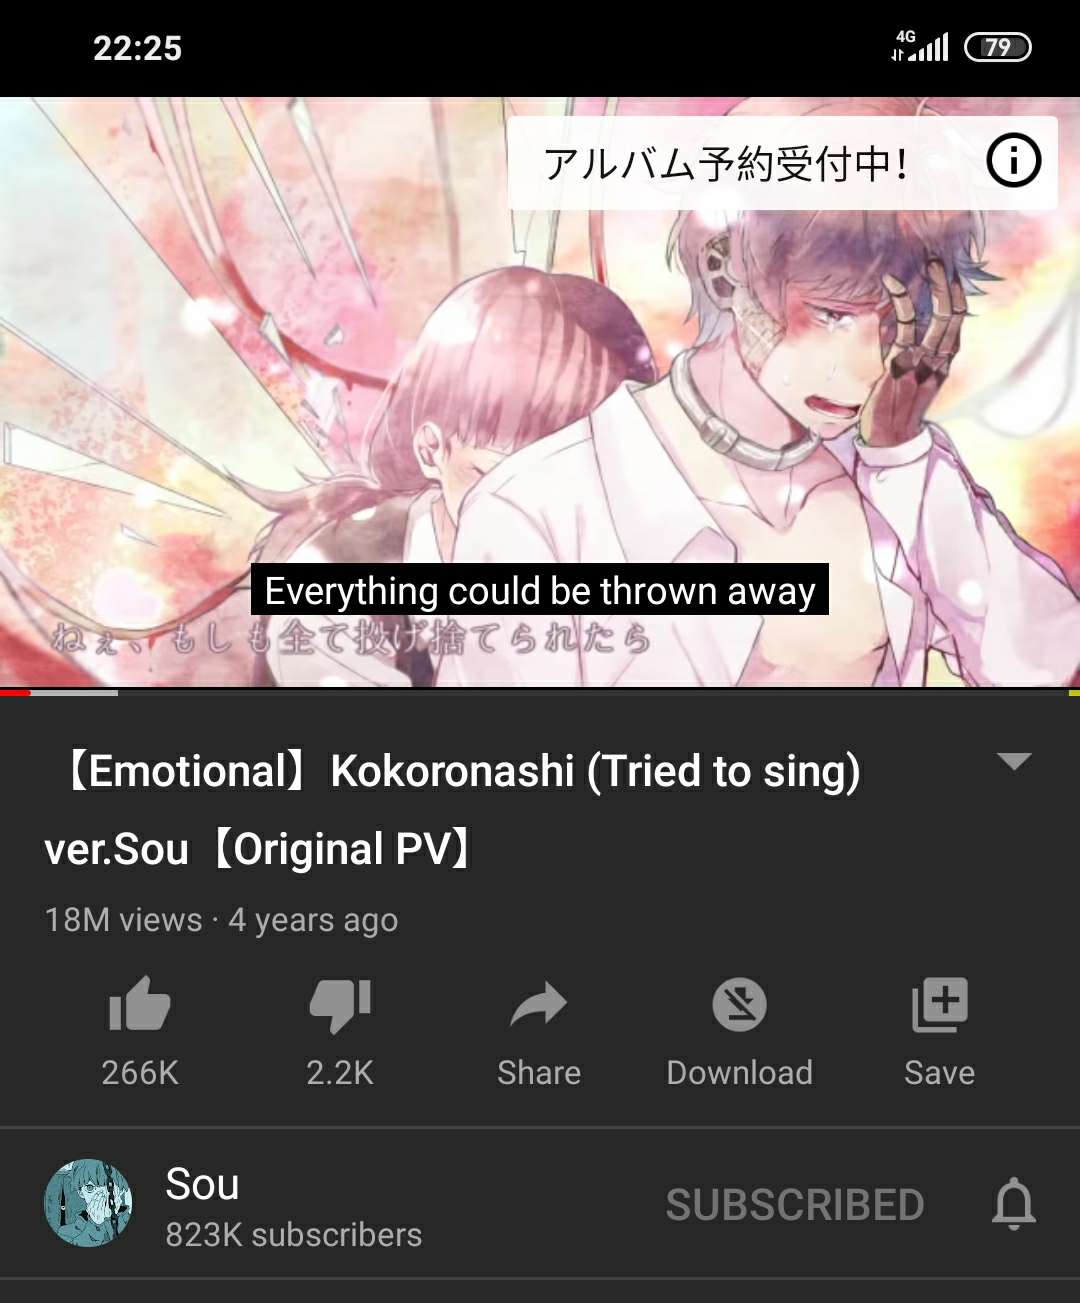The width and height of the screenshot is (1080, 1303).
Task: Expand video description with down arrow
Action: [x=1014, y=762]
